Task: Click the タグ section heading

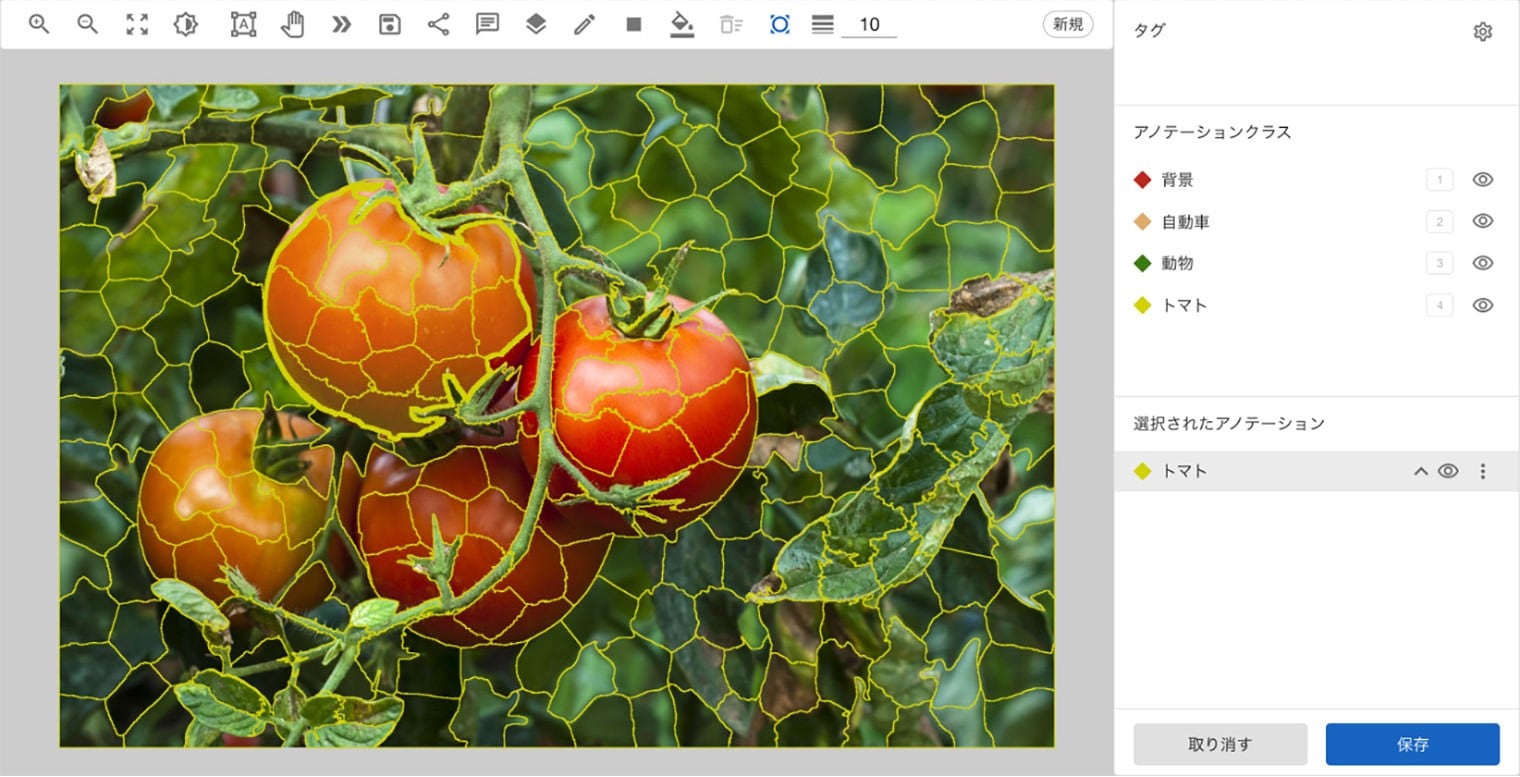Action: click(1149, 31)
